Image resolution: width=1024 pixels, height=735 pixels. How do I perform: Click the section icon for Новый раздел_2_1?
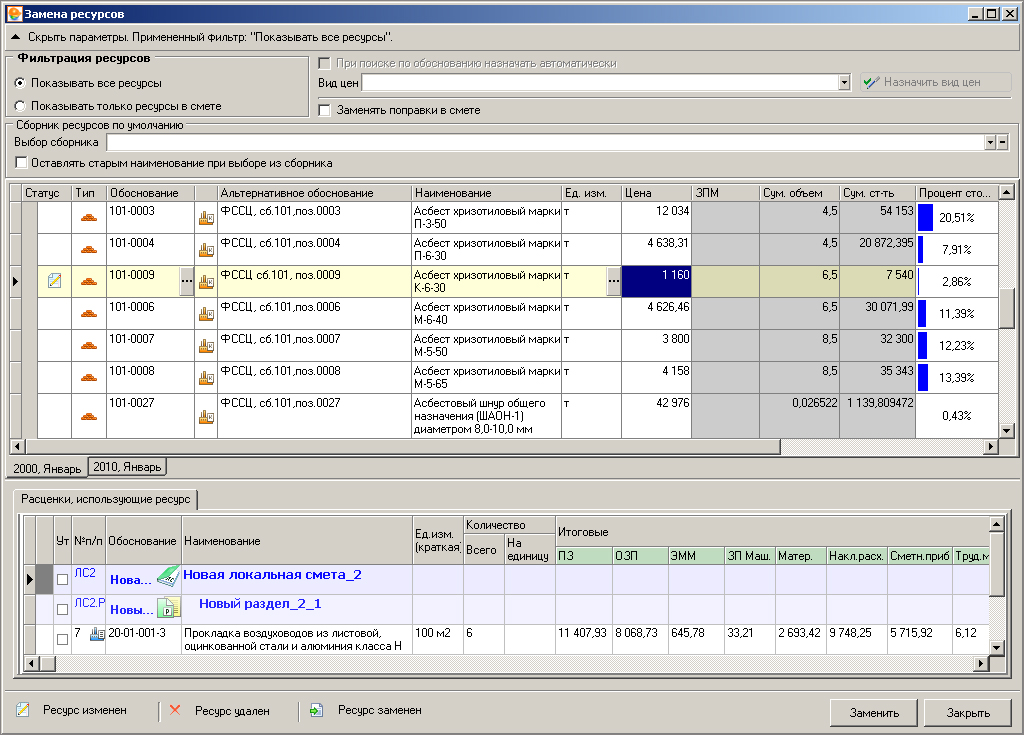pos(168,608)
